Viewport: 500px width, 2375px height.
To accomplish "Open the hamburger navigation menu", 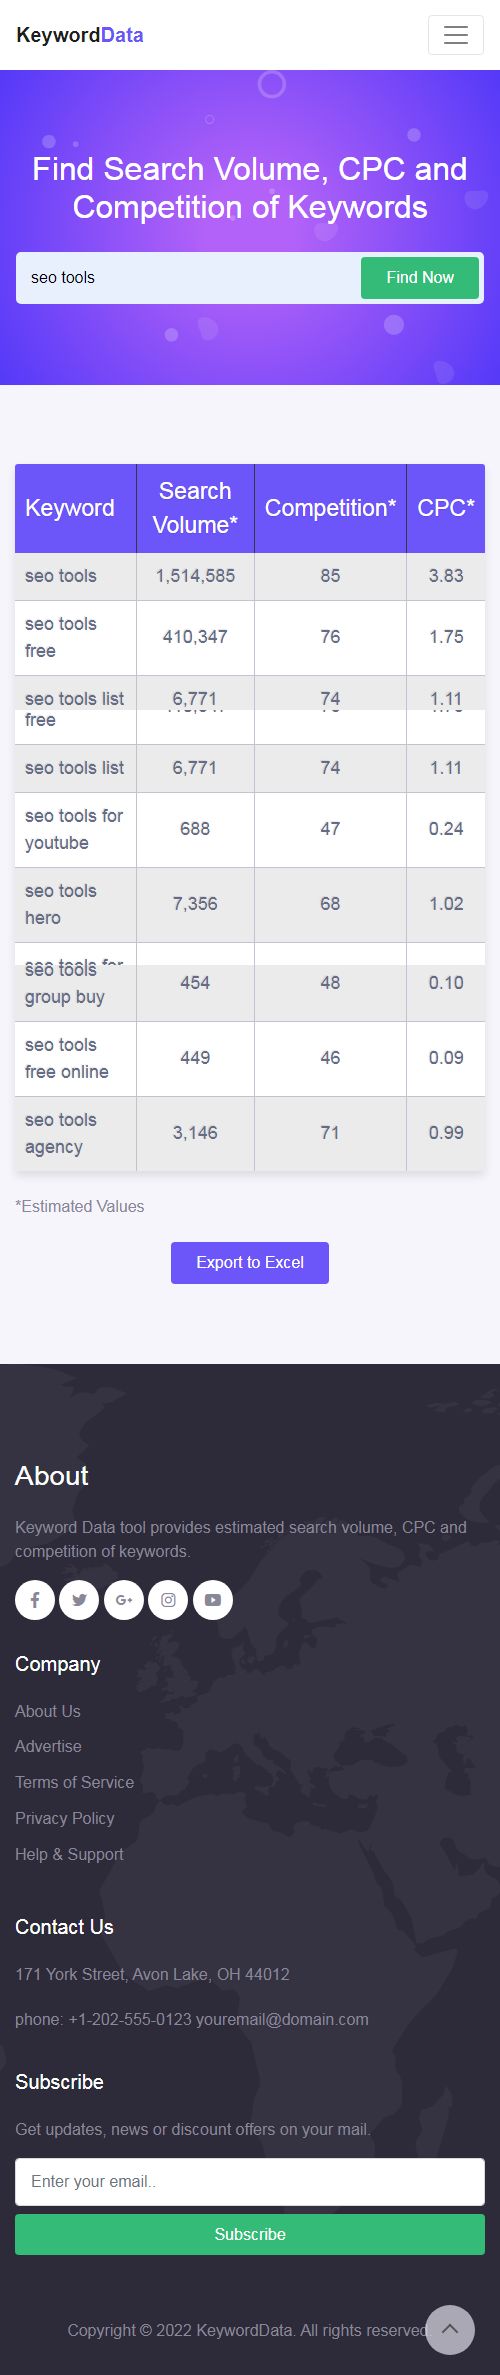I will point(455,35).
